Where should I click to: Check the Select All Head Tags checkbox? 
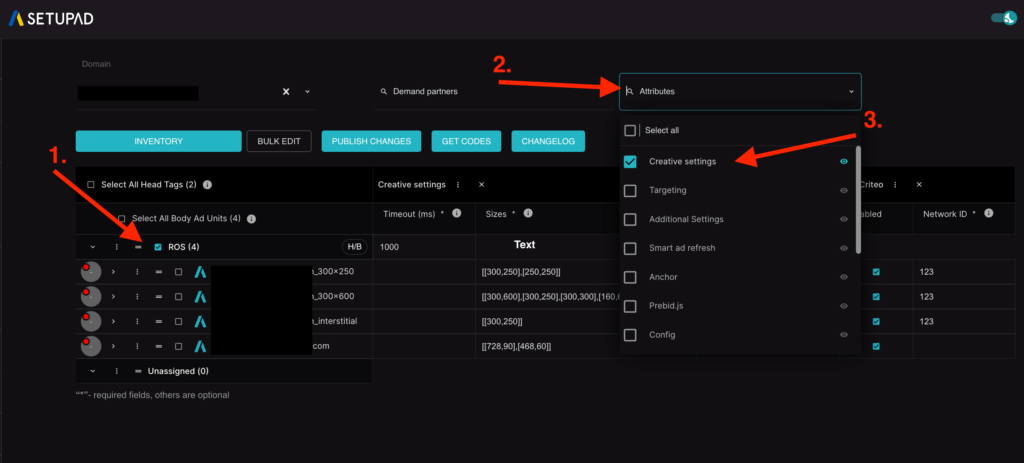(91, 184)
